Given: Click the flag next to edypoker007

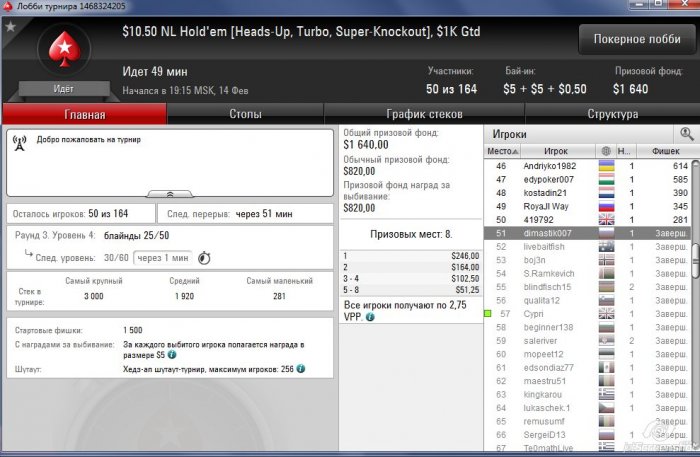Looking at the screenshot, I should point(606,179).
